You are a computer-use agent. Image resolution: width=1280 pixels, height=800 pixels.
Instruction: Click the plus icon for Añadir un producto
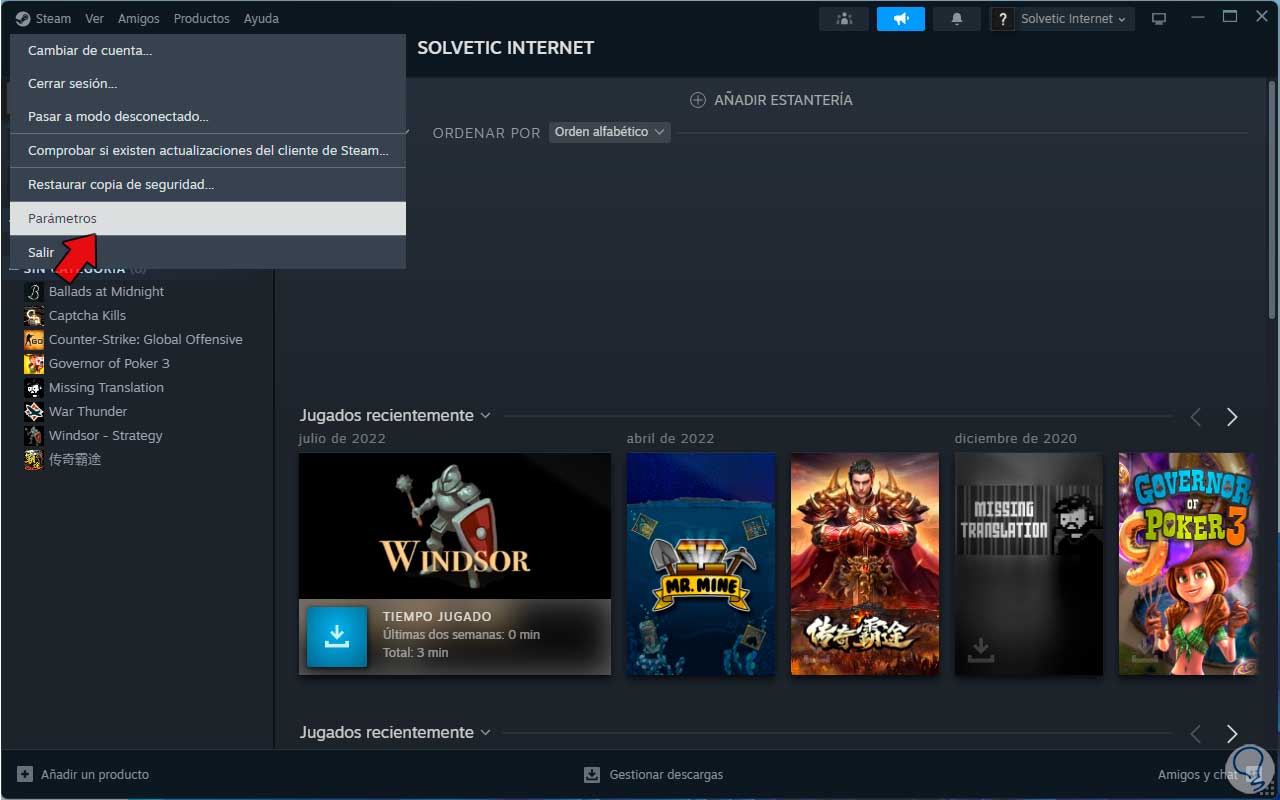[25, 774]
